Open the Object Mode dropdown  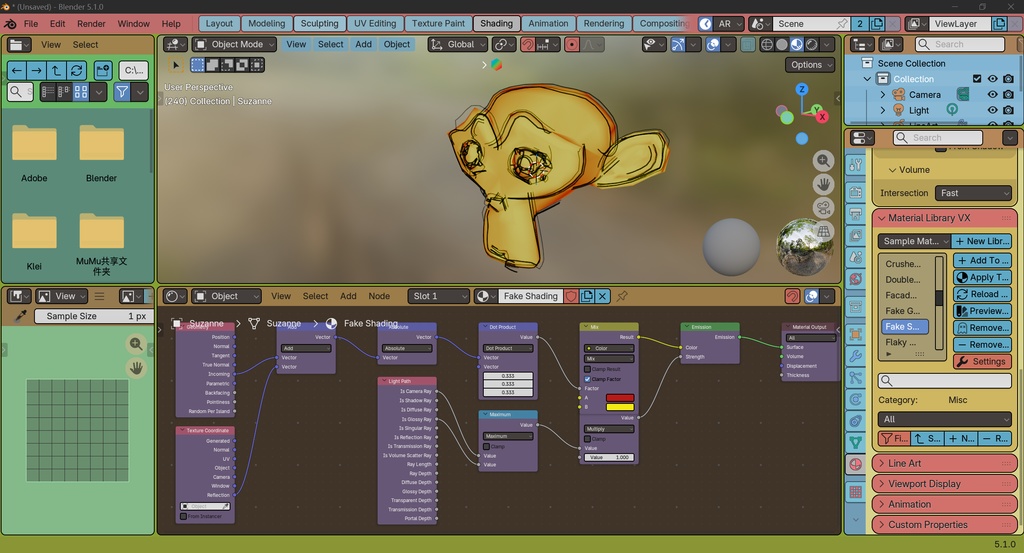pyautogui.click(x=234, y=44)
